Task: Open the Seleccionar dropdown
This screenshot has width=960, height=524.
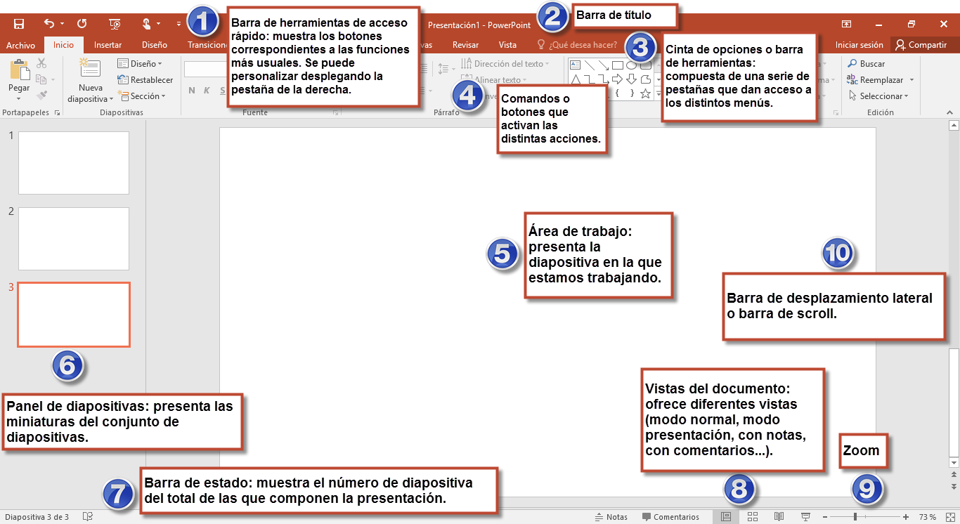Action: point(878,96)
